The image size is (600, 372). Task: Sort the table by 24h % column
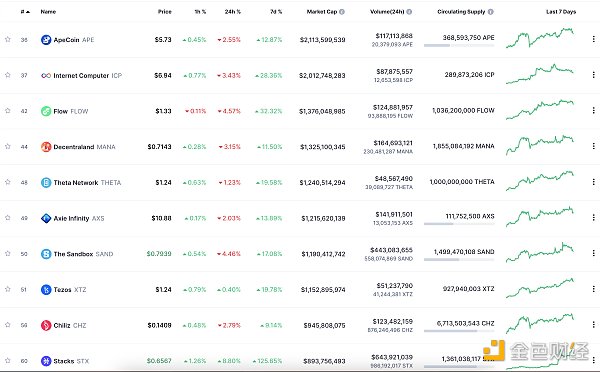click(x=233, y=12)
